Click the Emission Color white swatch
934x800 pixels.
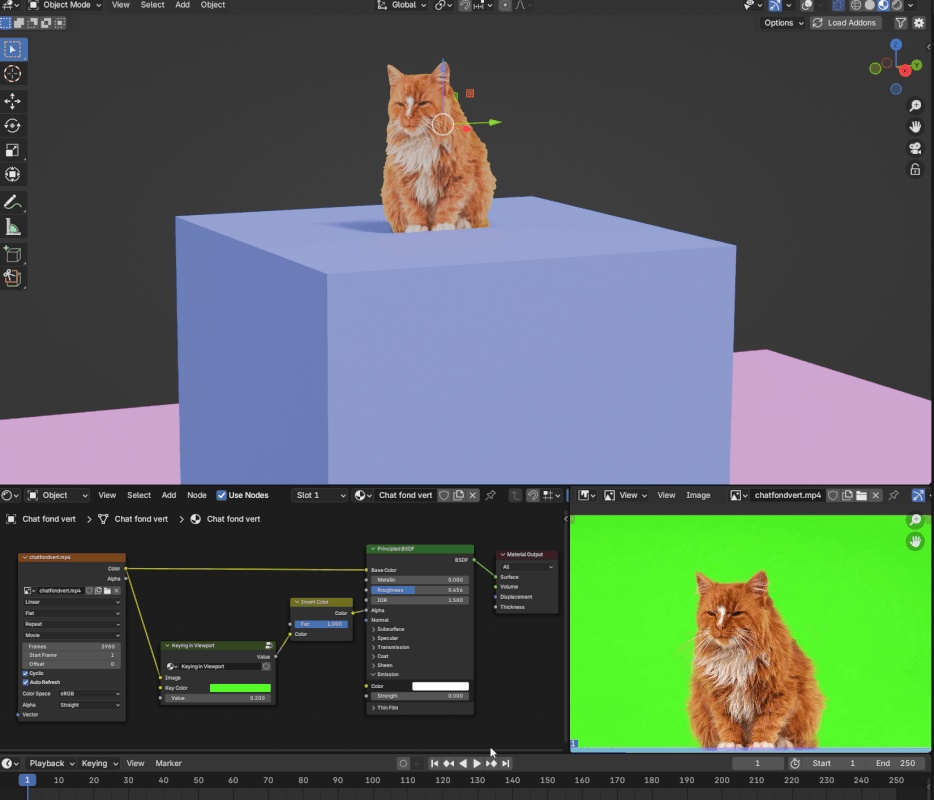tap(440, 686)
